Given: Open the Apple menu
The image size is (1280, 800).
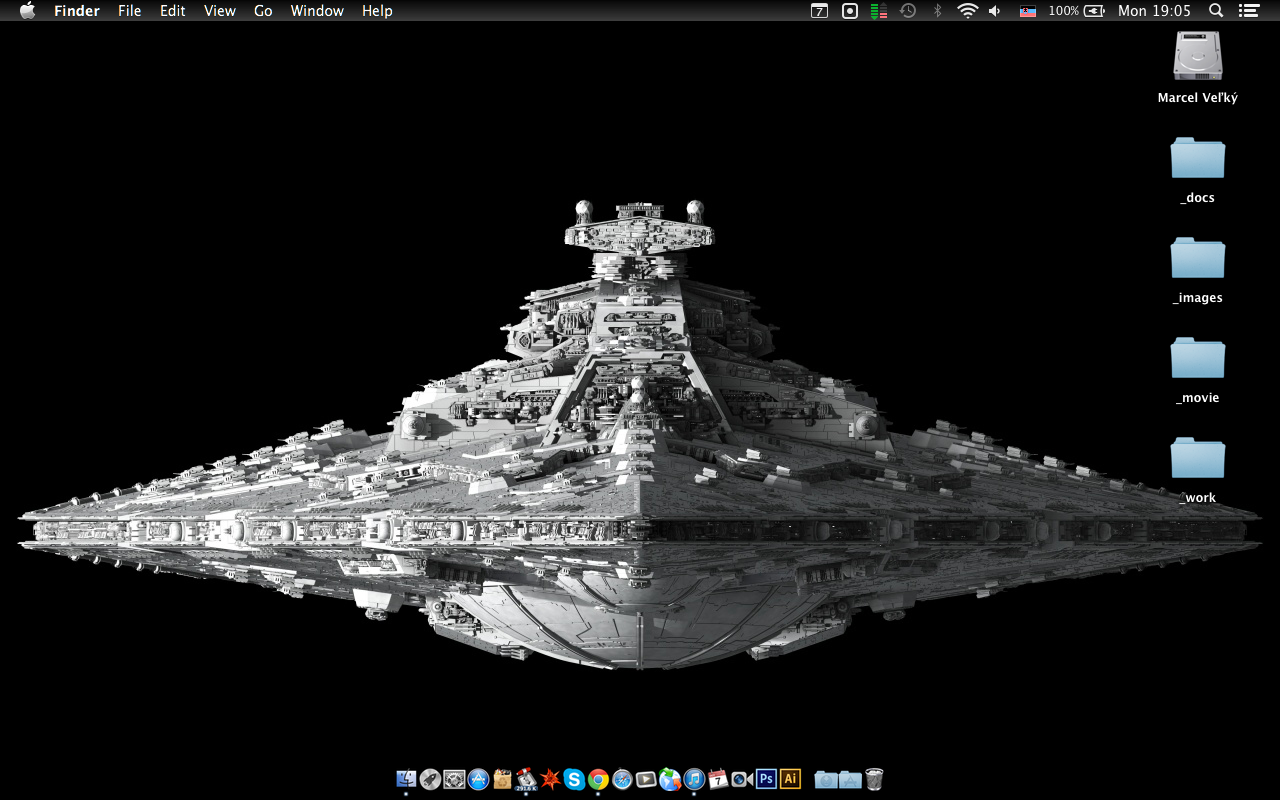Looking at the screenshot, I should point(27,11).
